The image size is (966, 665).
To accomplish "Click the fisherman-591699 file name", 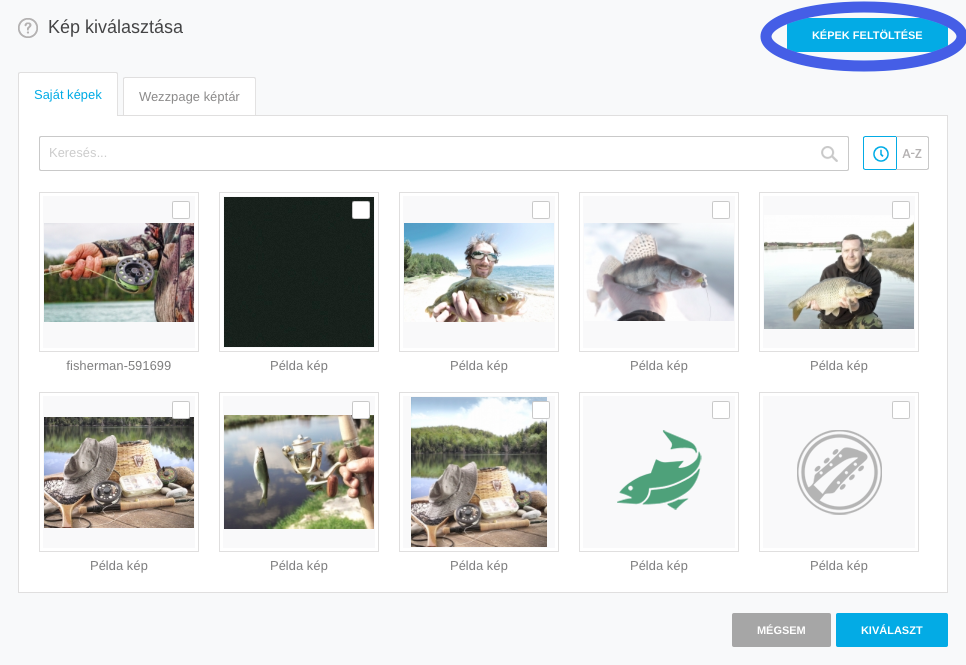I will pyautogui.click(x=119, y=365).
